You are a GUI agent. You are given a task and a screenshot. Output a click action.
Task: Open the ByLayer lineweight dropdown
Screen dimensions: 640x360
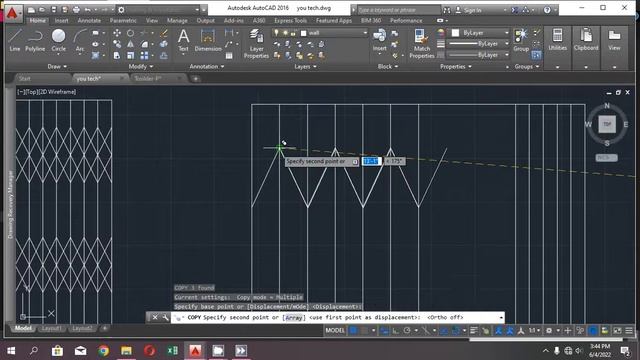pos(478,44)
